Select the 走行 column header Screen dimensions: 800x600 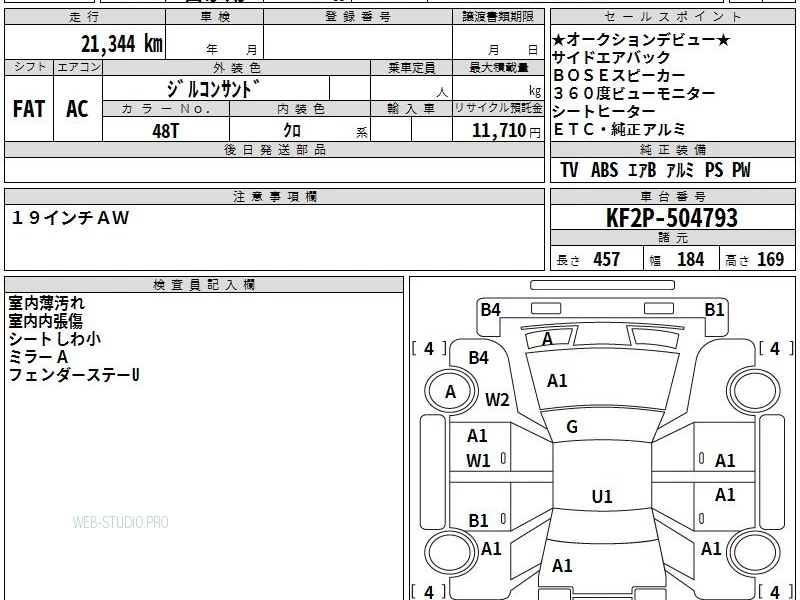coord(85,17)
